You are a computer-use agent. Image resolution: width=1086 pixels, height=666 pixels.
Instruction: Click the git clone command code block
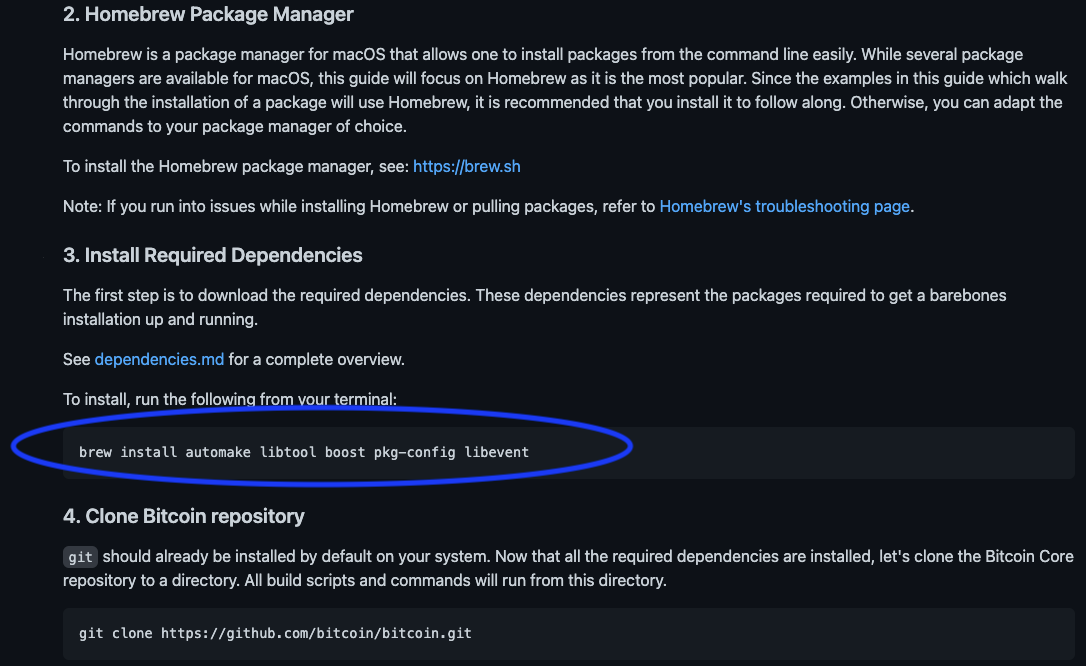pos(569,633)
